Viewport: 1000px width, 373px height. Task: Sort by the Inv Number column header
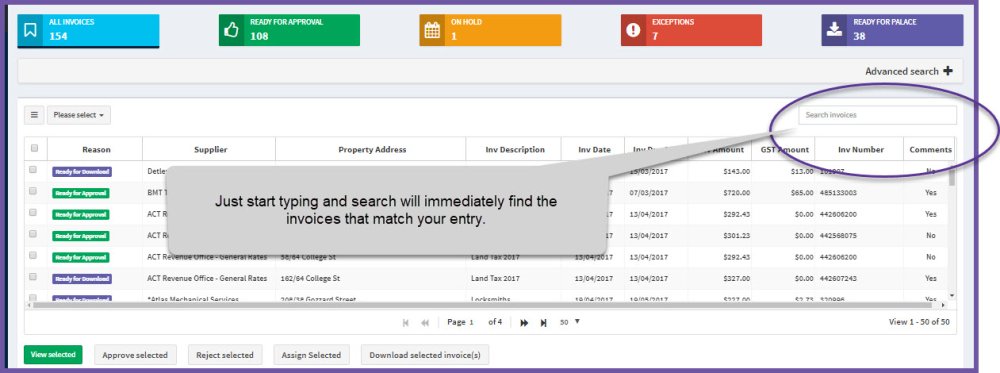860,150
